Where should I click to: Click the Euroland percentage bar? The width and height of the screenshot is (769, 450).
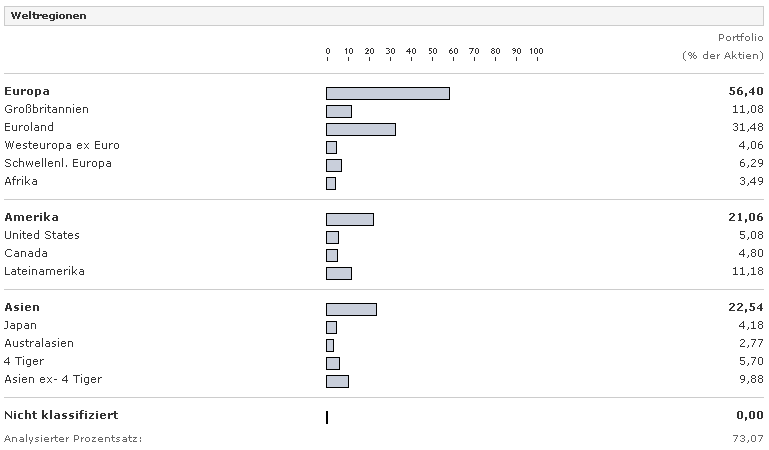coord(361,129)
